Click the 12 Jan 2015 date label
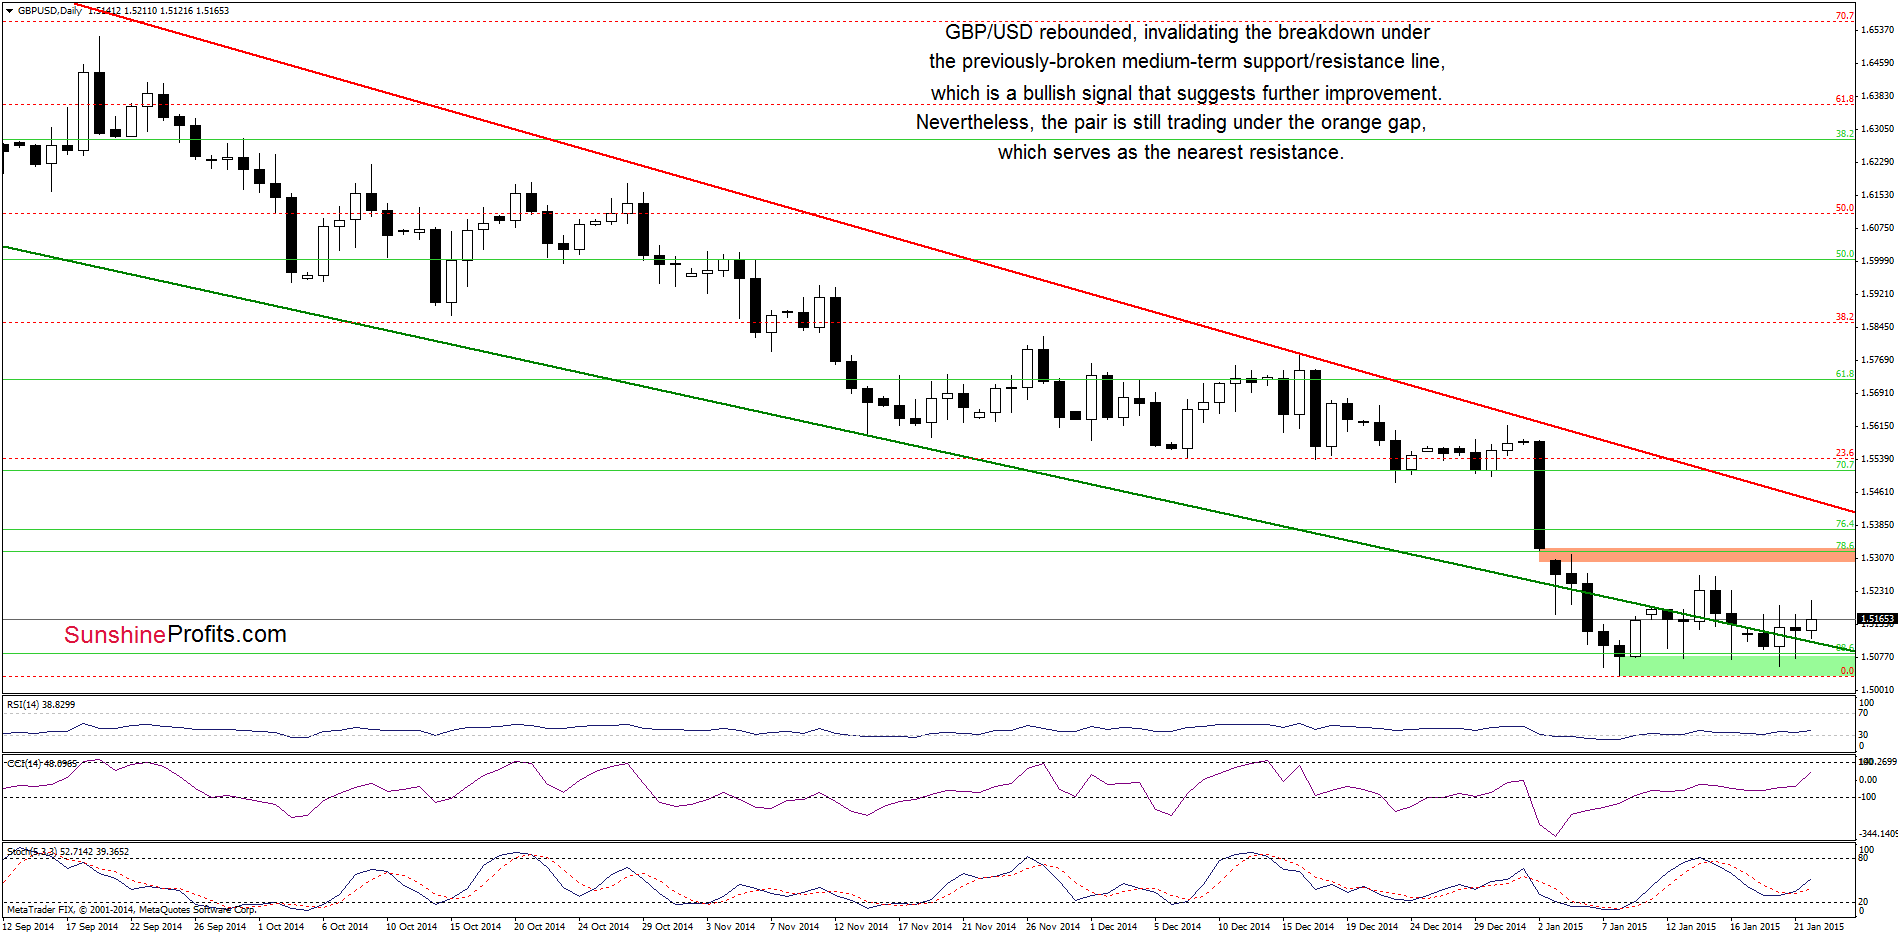The height and width of the screenshot is (935, 1898). (1691, 927)
